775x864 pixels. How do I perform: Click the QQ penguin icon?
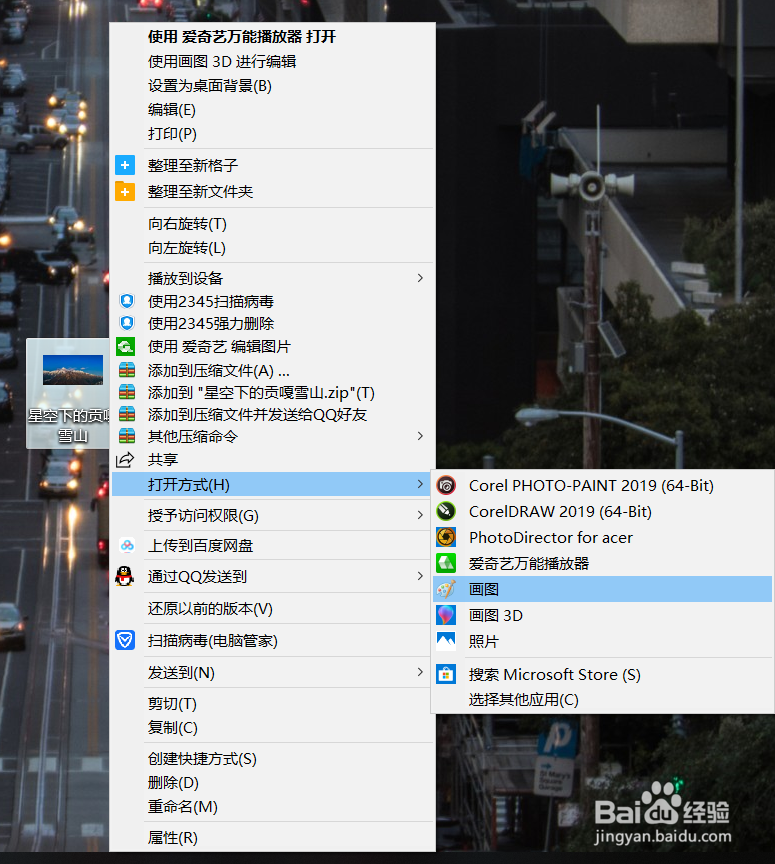[125, 576]
